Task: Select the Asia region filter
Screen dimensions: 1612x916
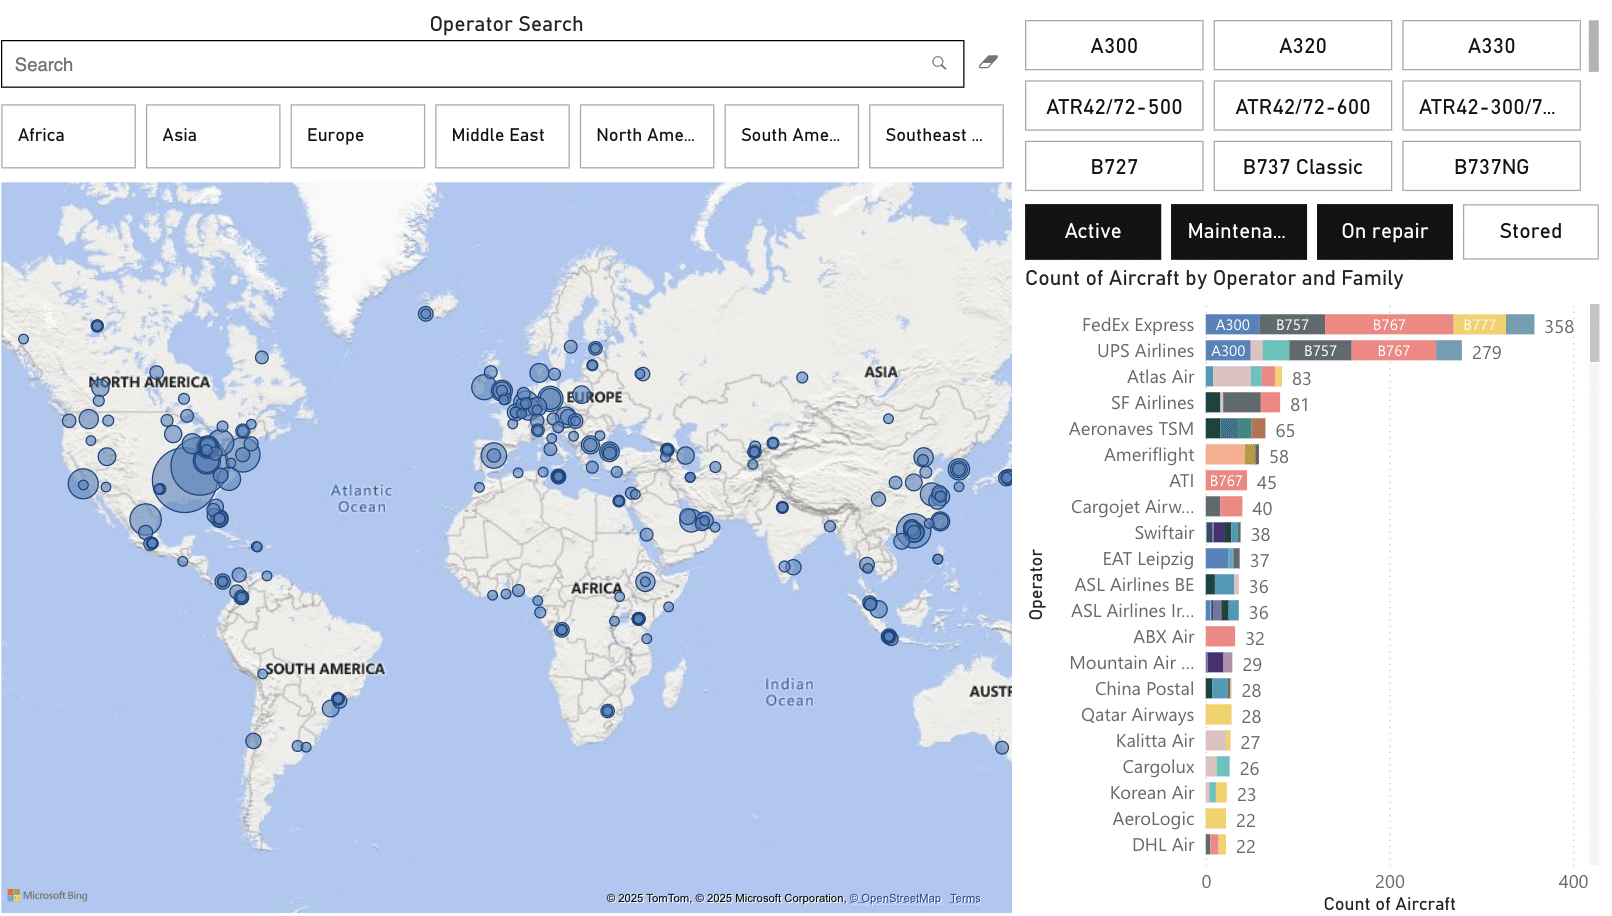Action: tap(213, 136)
